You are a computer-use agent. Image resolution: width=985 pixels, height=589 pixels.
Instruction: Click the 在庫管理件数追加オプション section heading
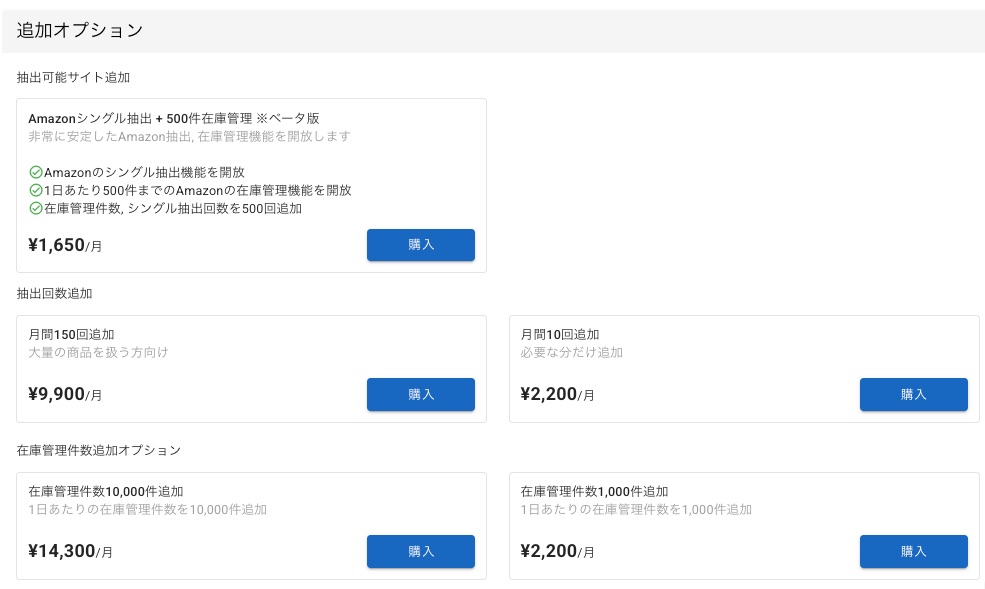pos(99,451)
